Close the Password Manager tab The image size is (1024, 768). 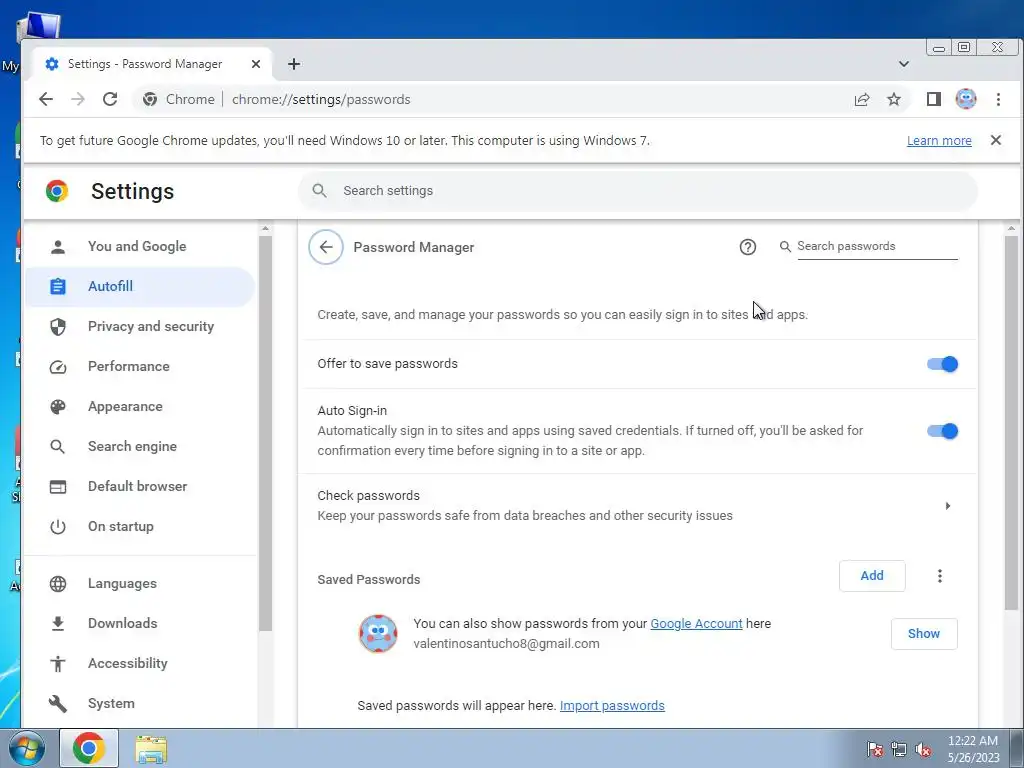[x=256, y=64]
